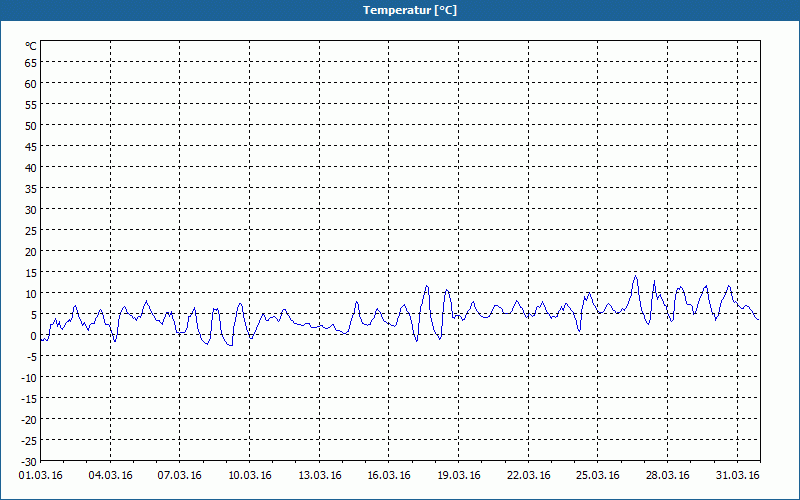
Task: Click the 10 y-axis label
Action: [31, 294]
